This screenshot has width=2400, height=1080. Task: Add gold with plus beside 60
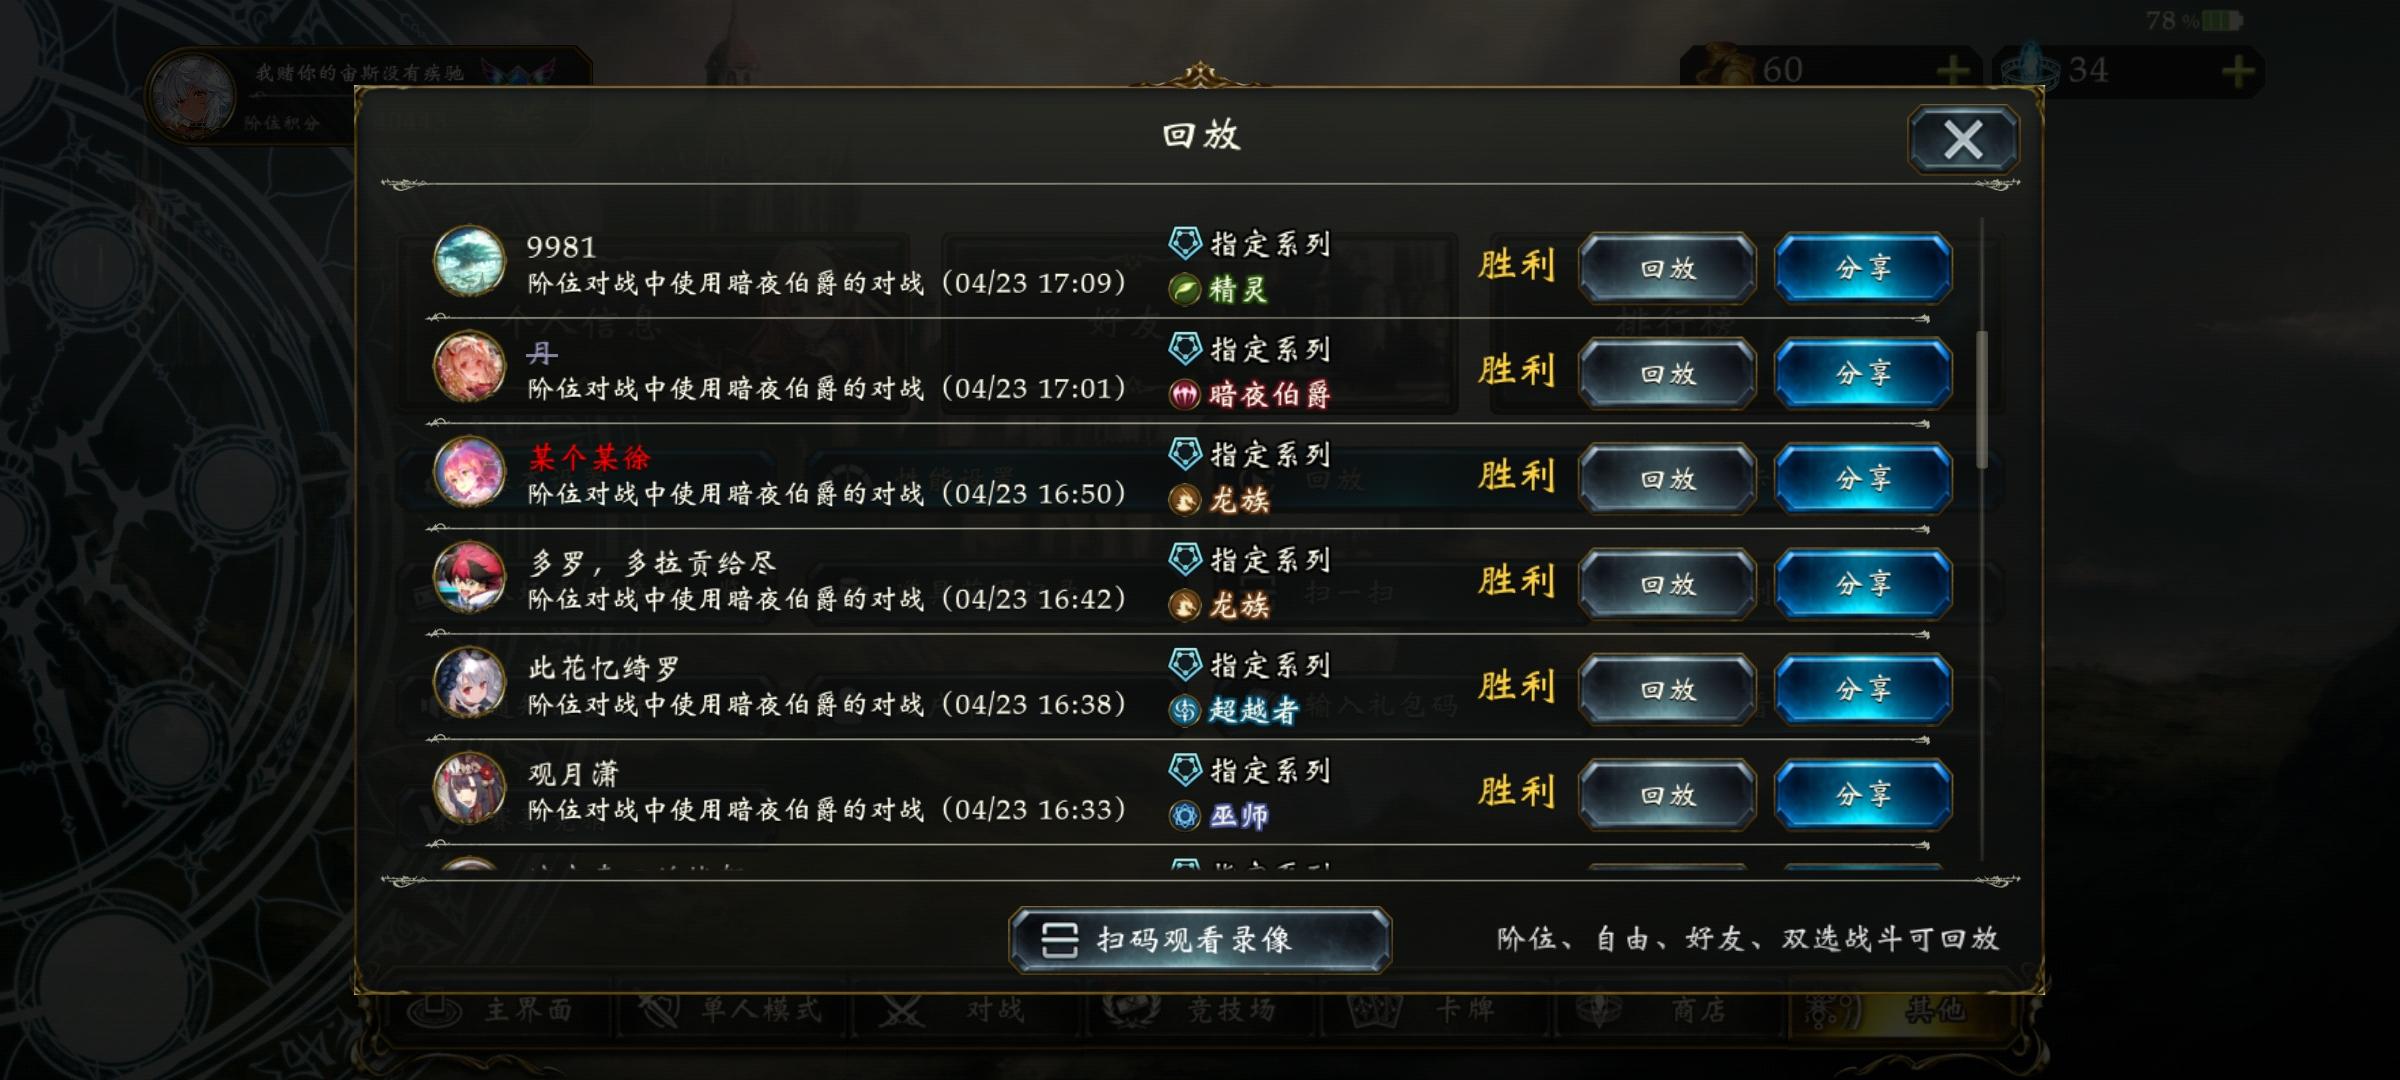click(1952, 71)
